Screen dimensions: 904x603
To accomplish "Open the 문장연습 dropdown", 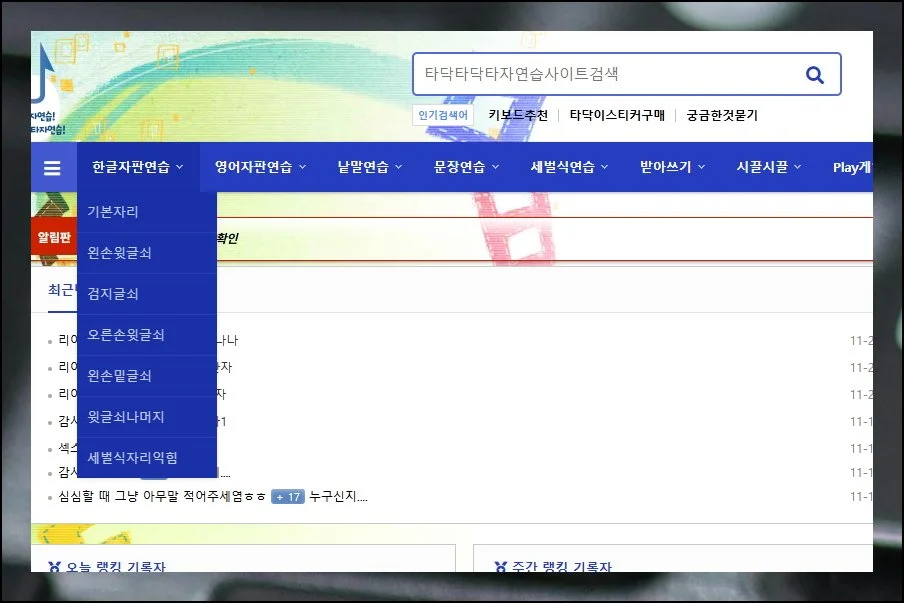I will click(x=461, y=167).
